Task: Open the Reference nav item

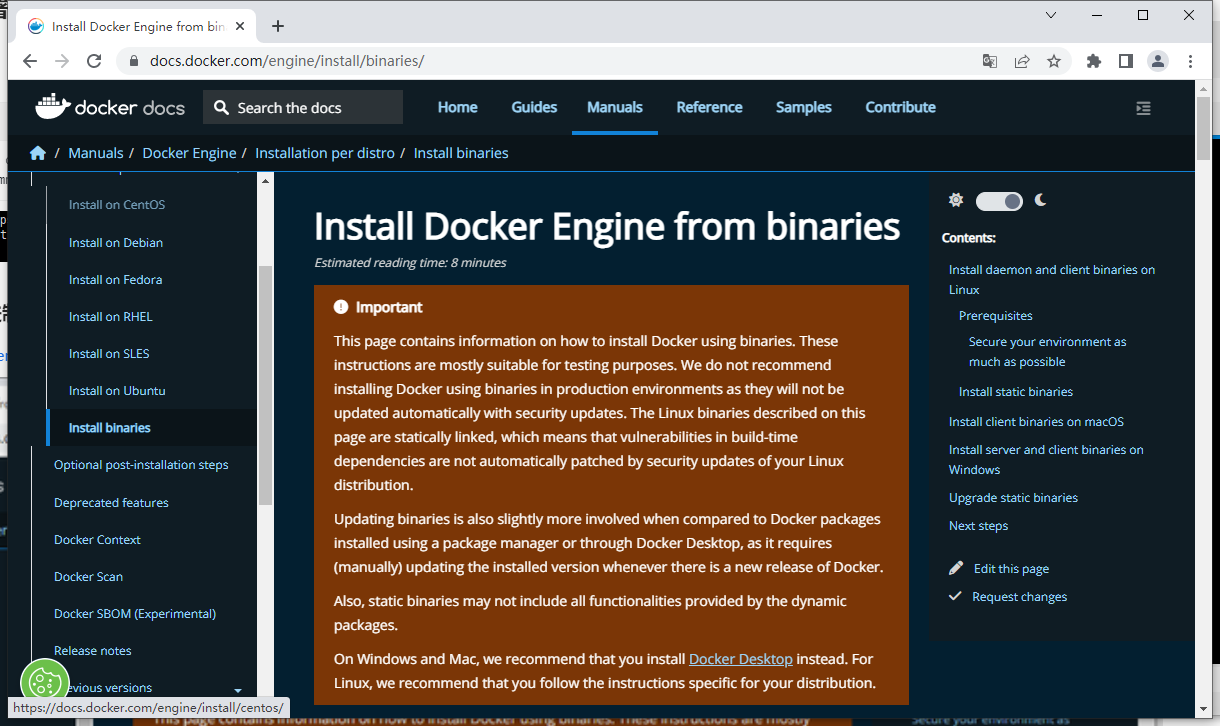Action: pos(709,107)
